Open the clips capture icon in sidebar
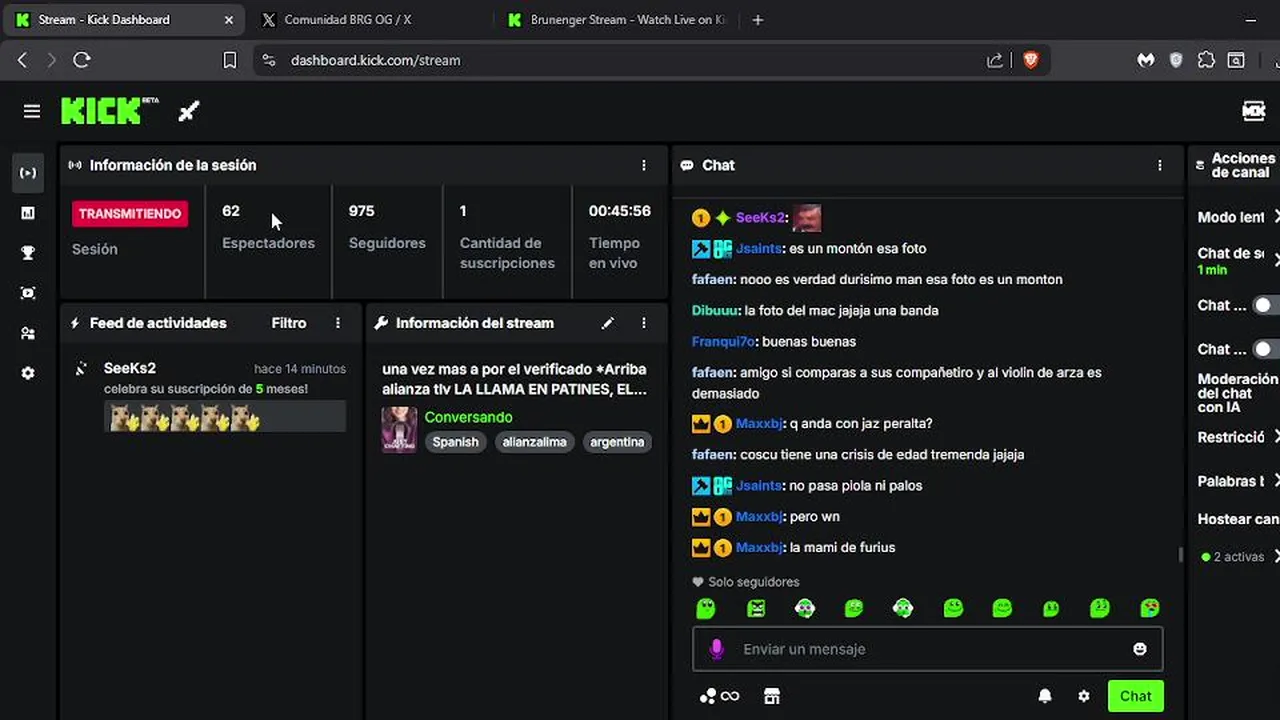 click(x=28, y=293)
